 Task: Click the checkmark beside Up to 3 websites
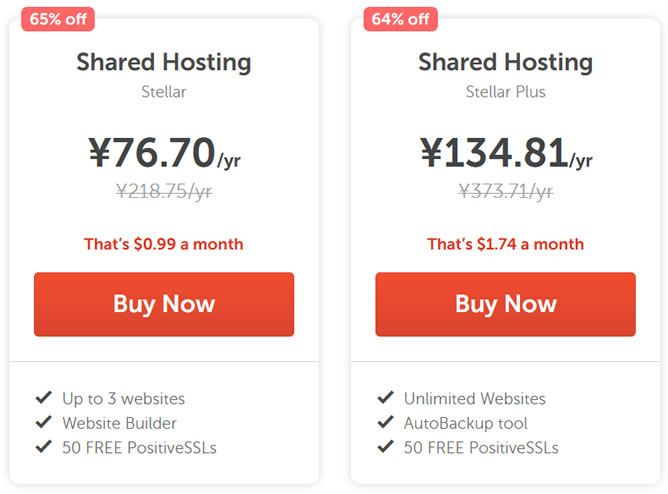click(42, 398)
